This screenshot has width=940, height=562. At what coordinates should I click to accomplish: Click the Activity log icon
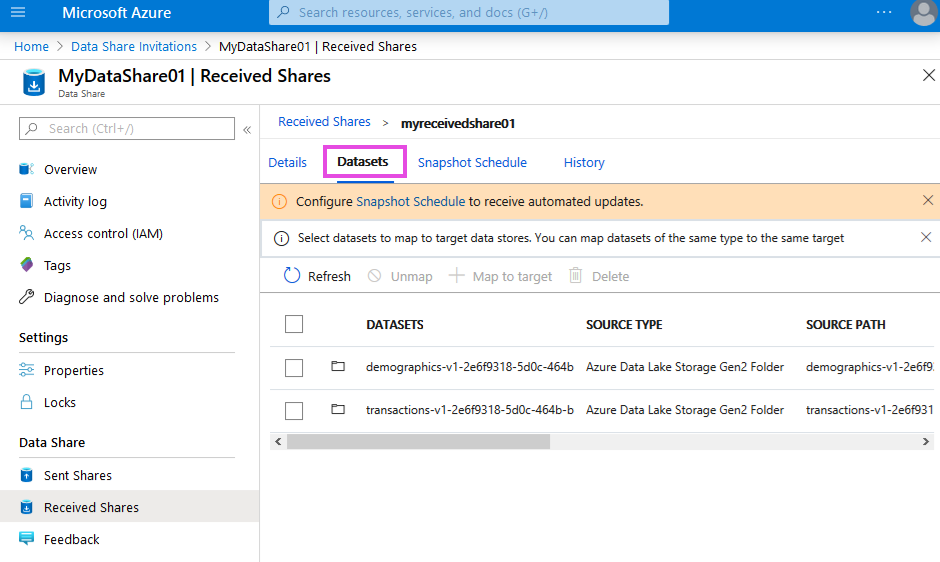(x=26, y=201)
